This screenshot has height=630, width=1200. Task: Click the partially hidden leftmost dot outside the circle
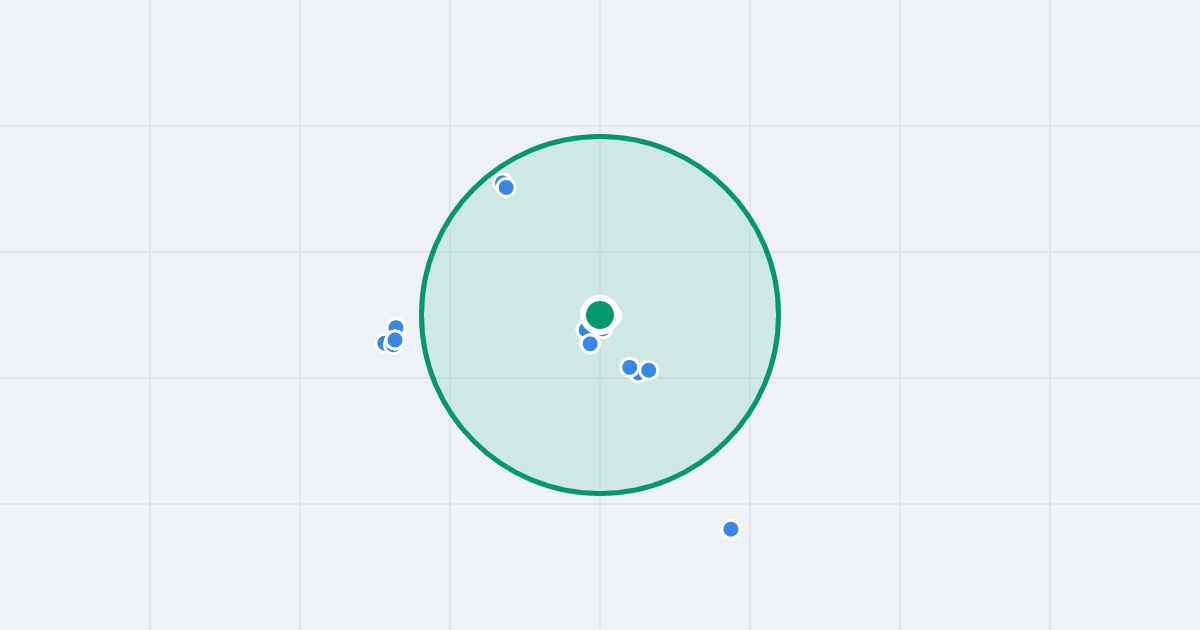381,343
